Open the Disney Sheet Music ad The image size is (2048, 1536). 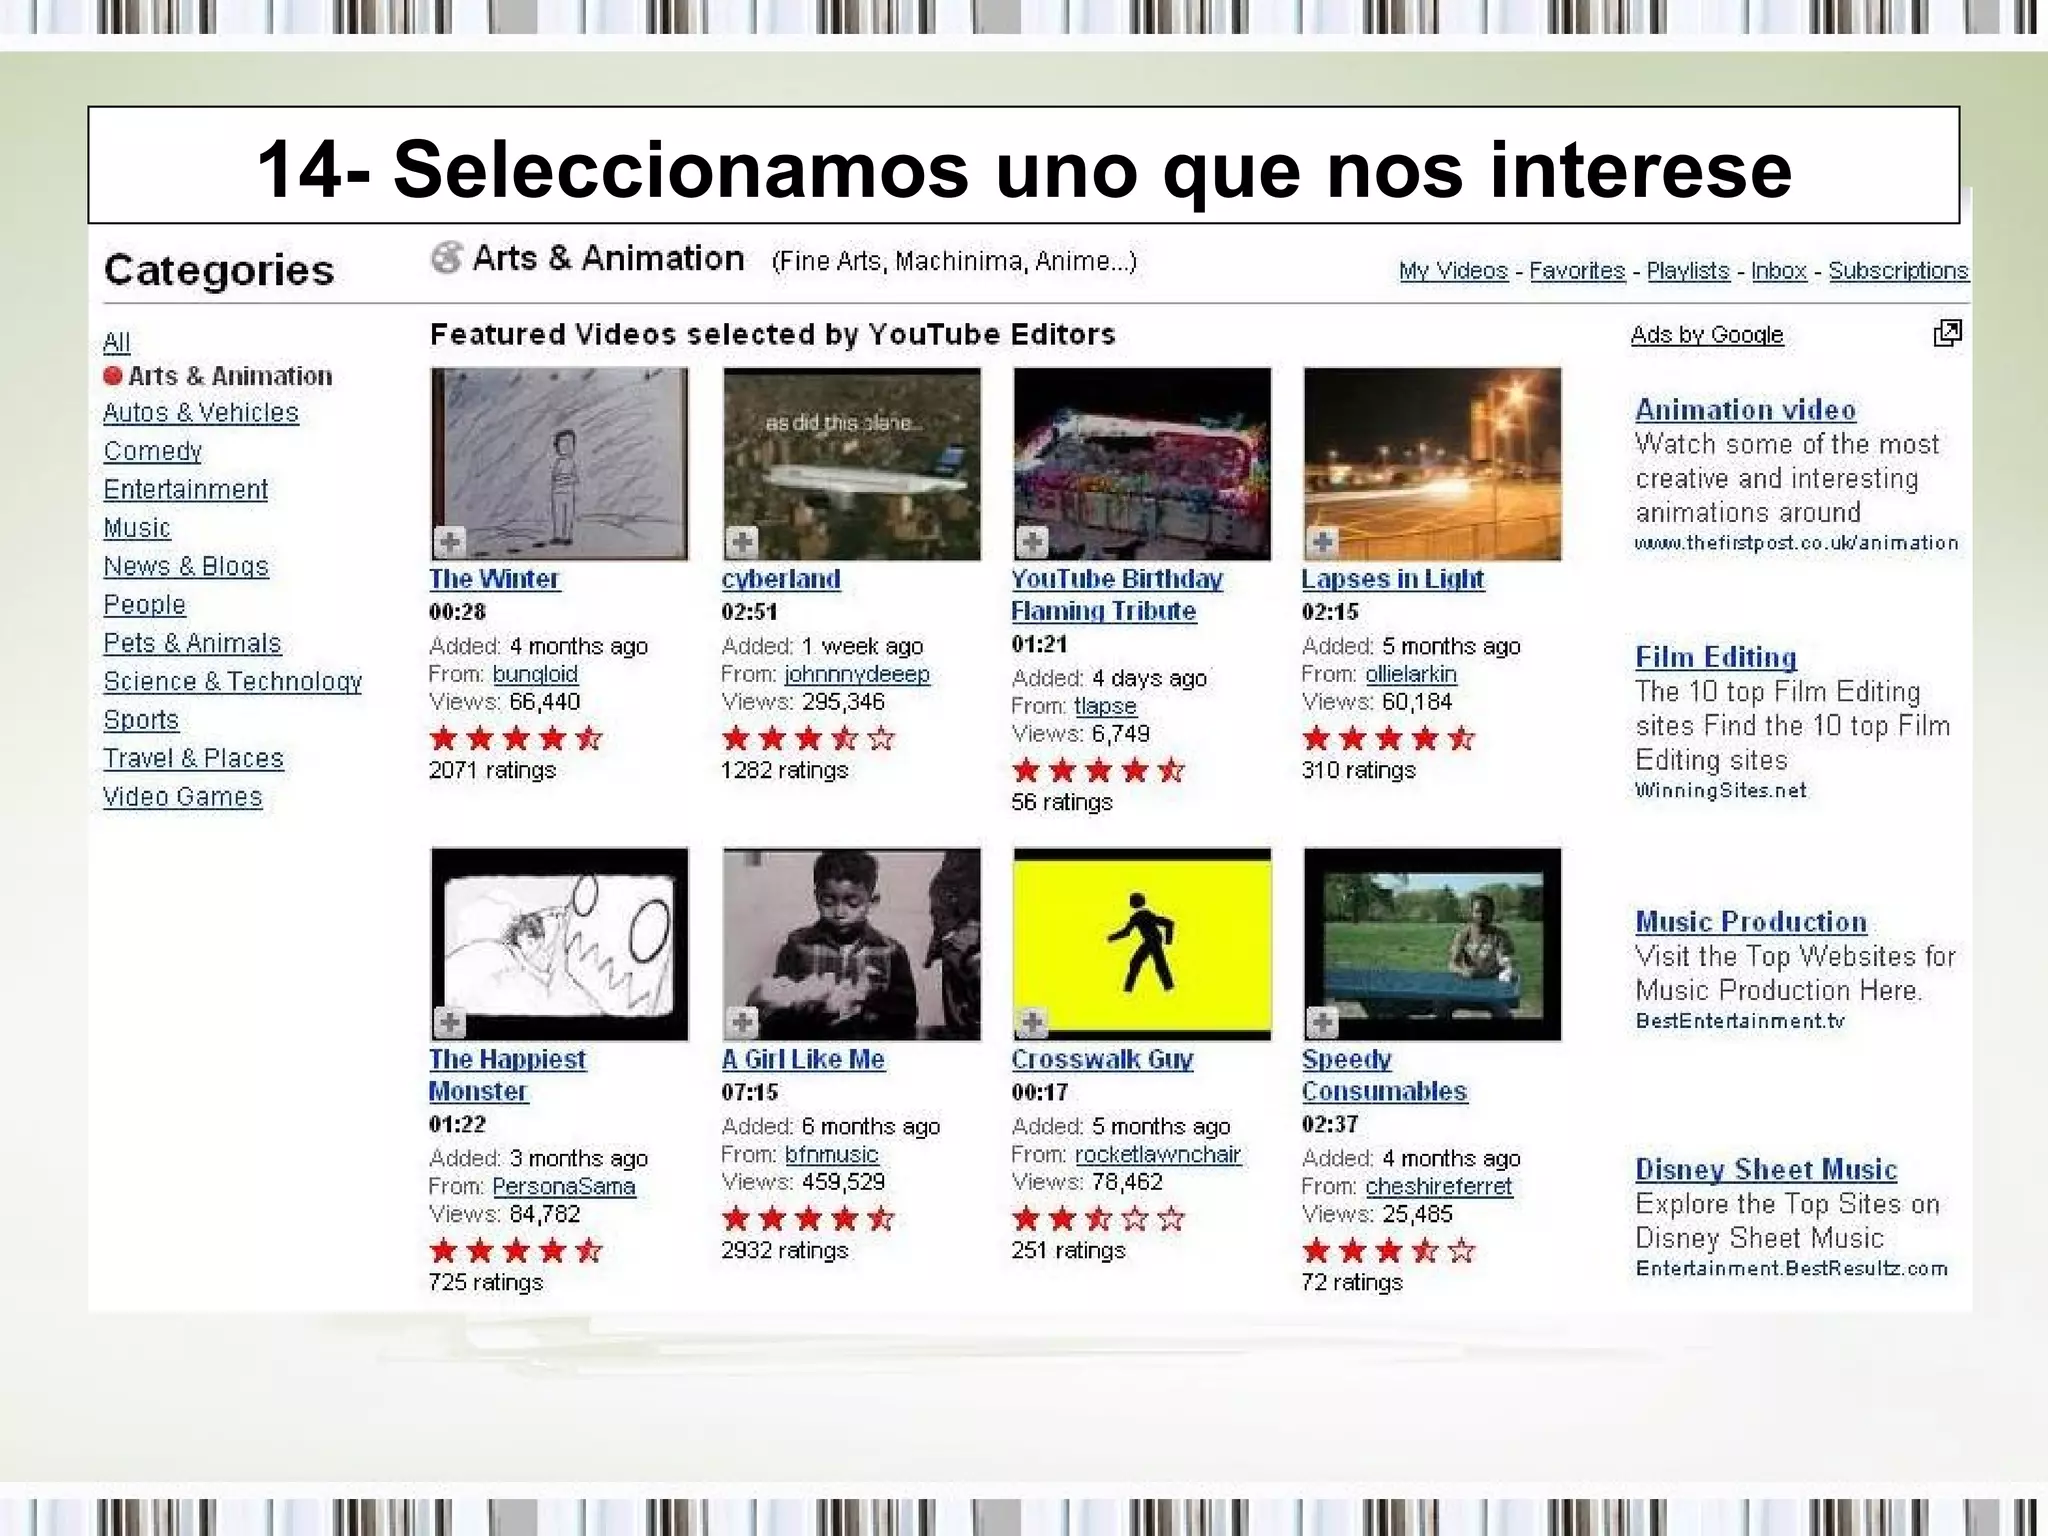[x=1766, y=1169]
